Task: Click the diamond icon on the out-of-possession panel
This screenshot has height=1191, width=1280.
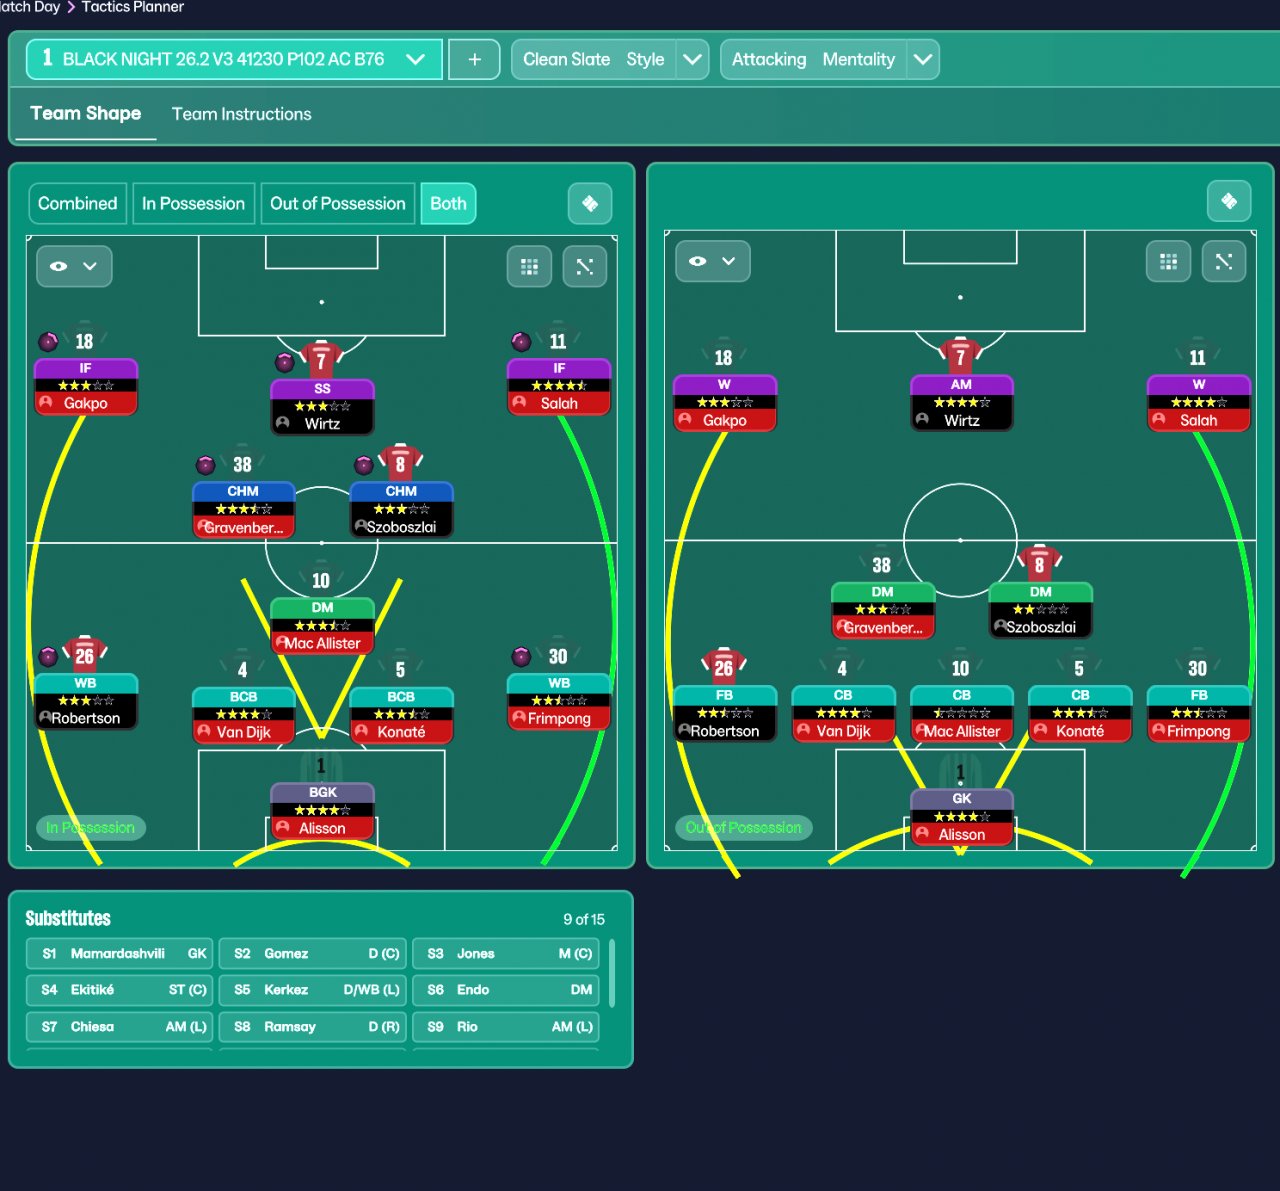Action: tap(1229, 201)
